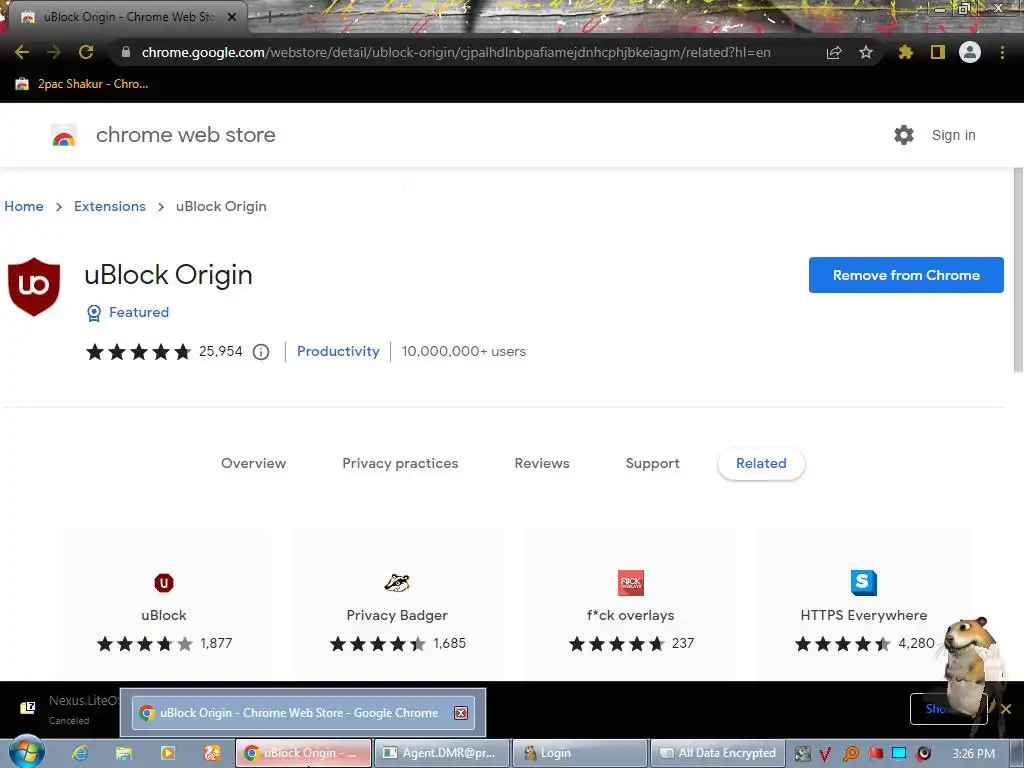Switch to the Agent.DMR taskbar window
Image resolution: width=1024 pixels, height=768 pixels.
coord(440,753)
